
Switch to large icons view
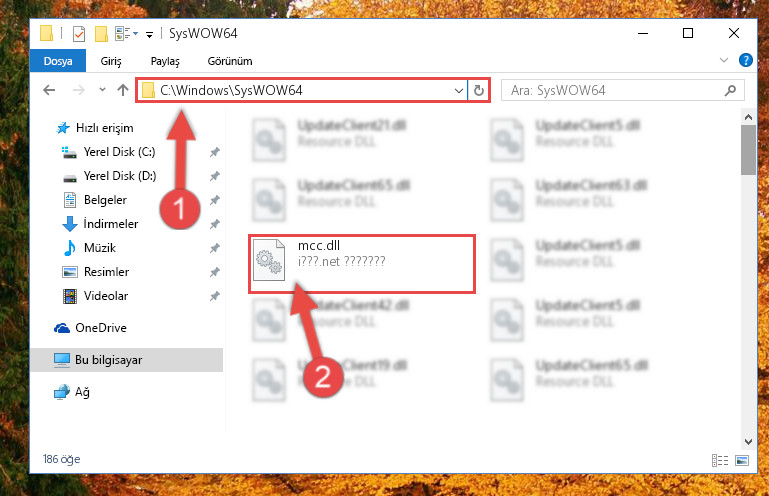coord(742,460)
